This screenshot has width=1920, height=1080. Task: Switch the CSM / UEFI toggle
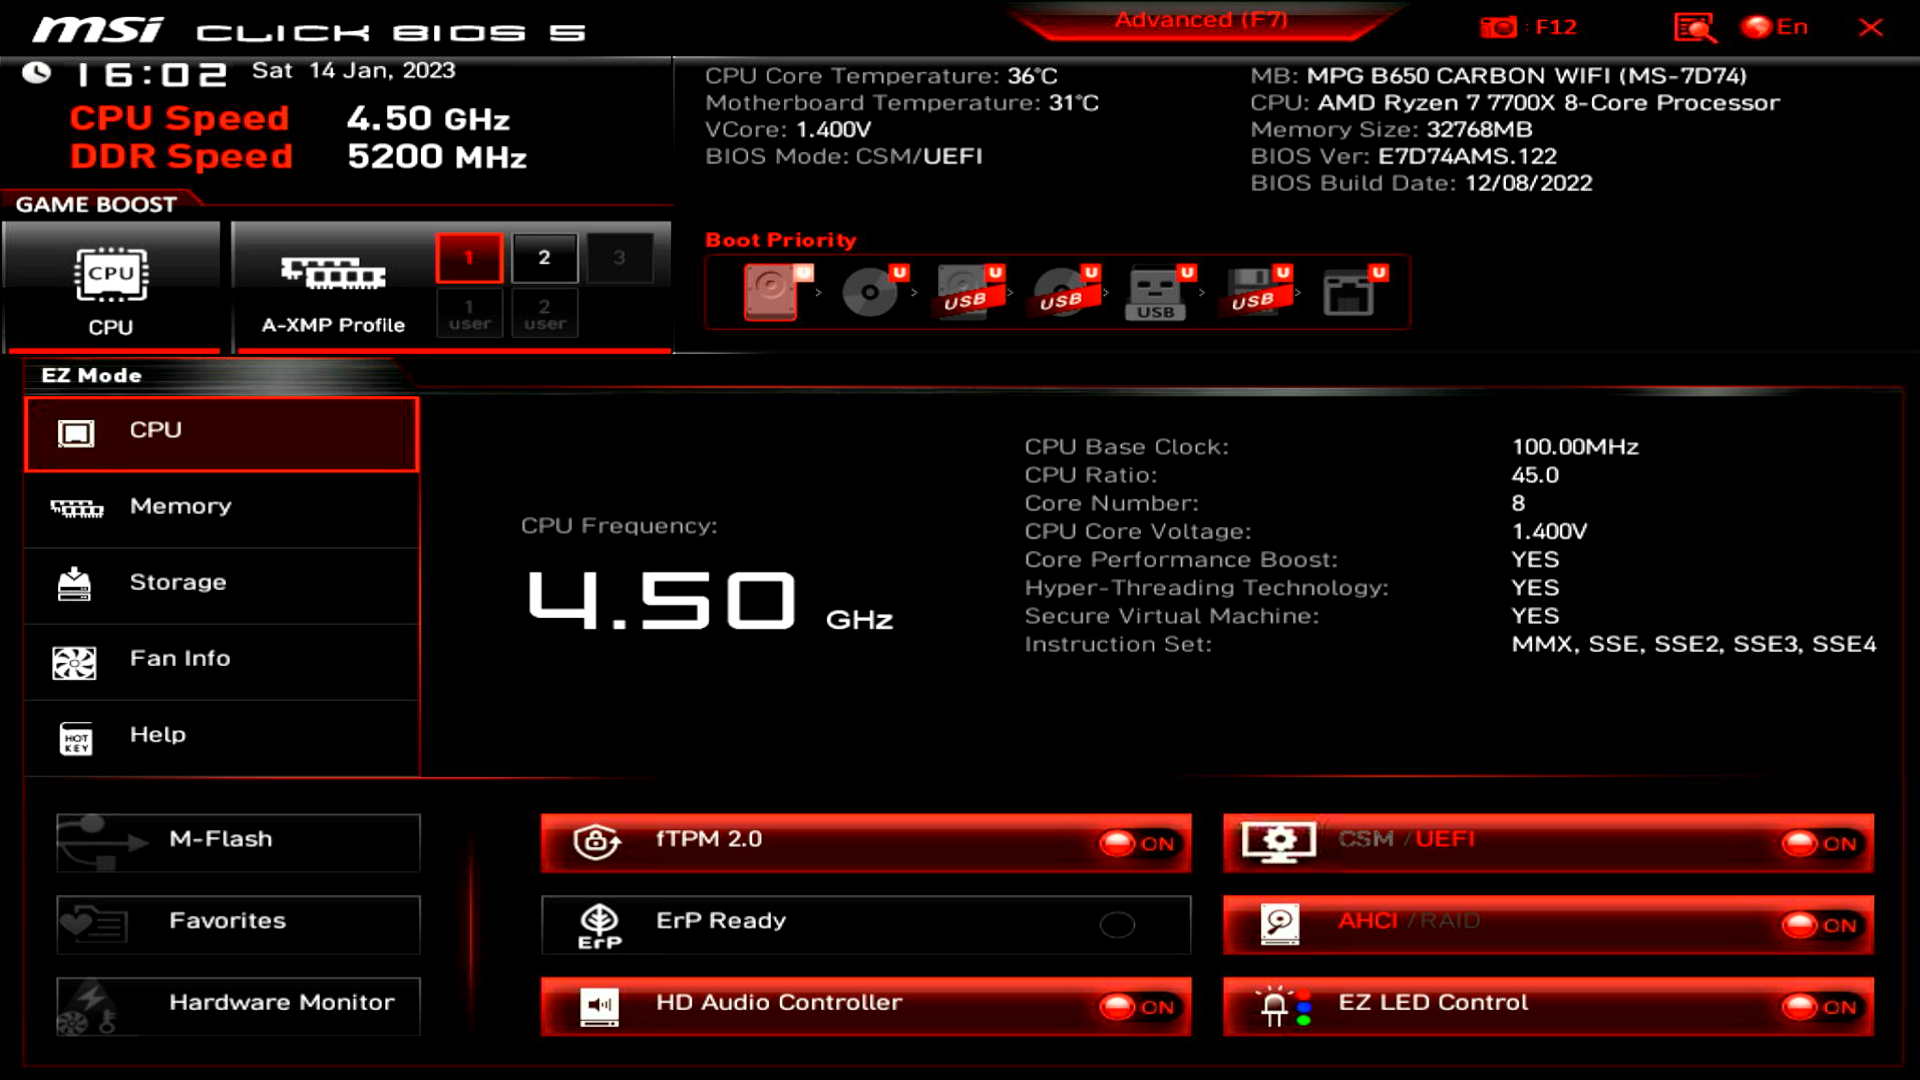(1818, 843)
